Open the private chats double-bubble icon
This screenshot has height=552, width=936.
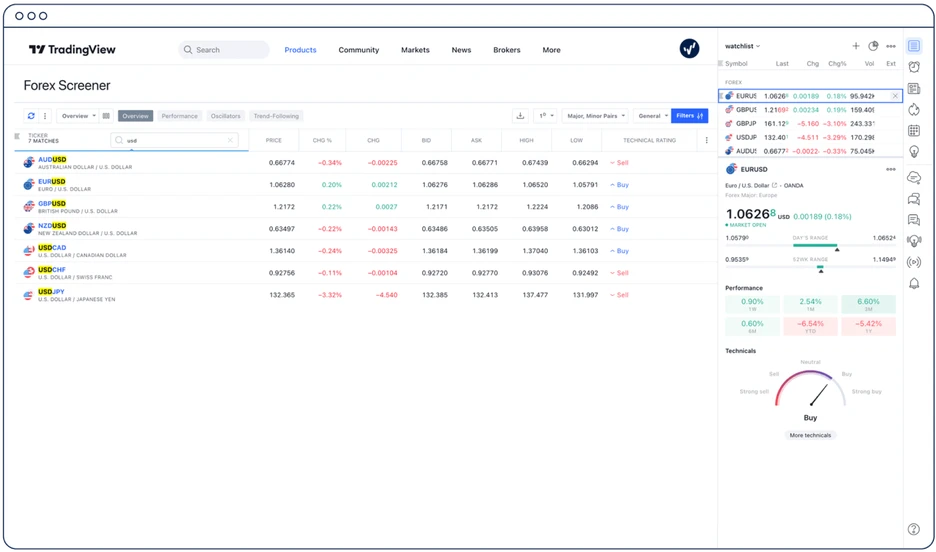[x=914, y=199]
